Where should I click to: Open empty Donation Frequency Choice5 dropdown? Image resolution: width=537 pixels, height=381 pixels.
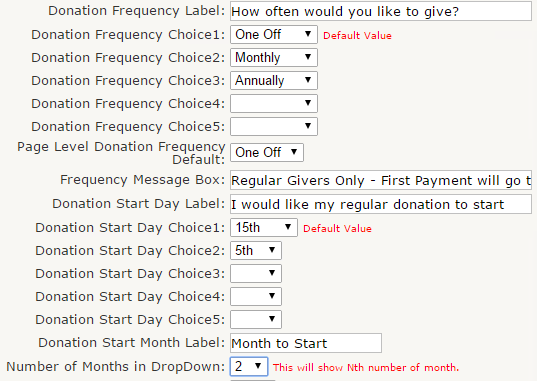[274, 126]
